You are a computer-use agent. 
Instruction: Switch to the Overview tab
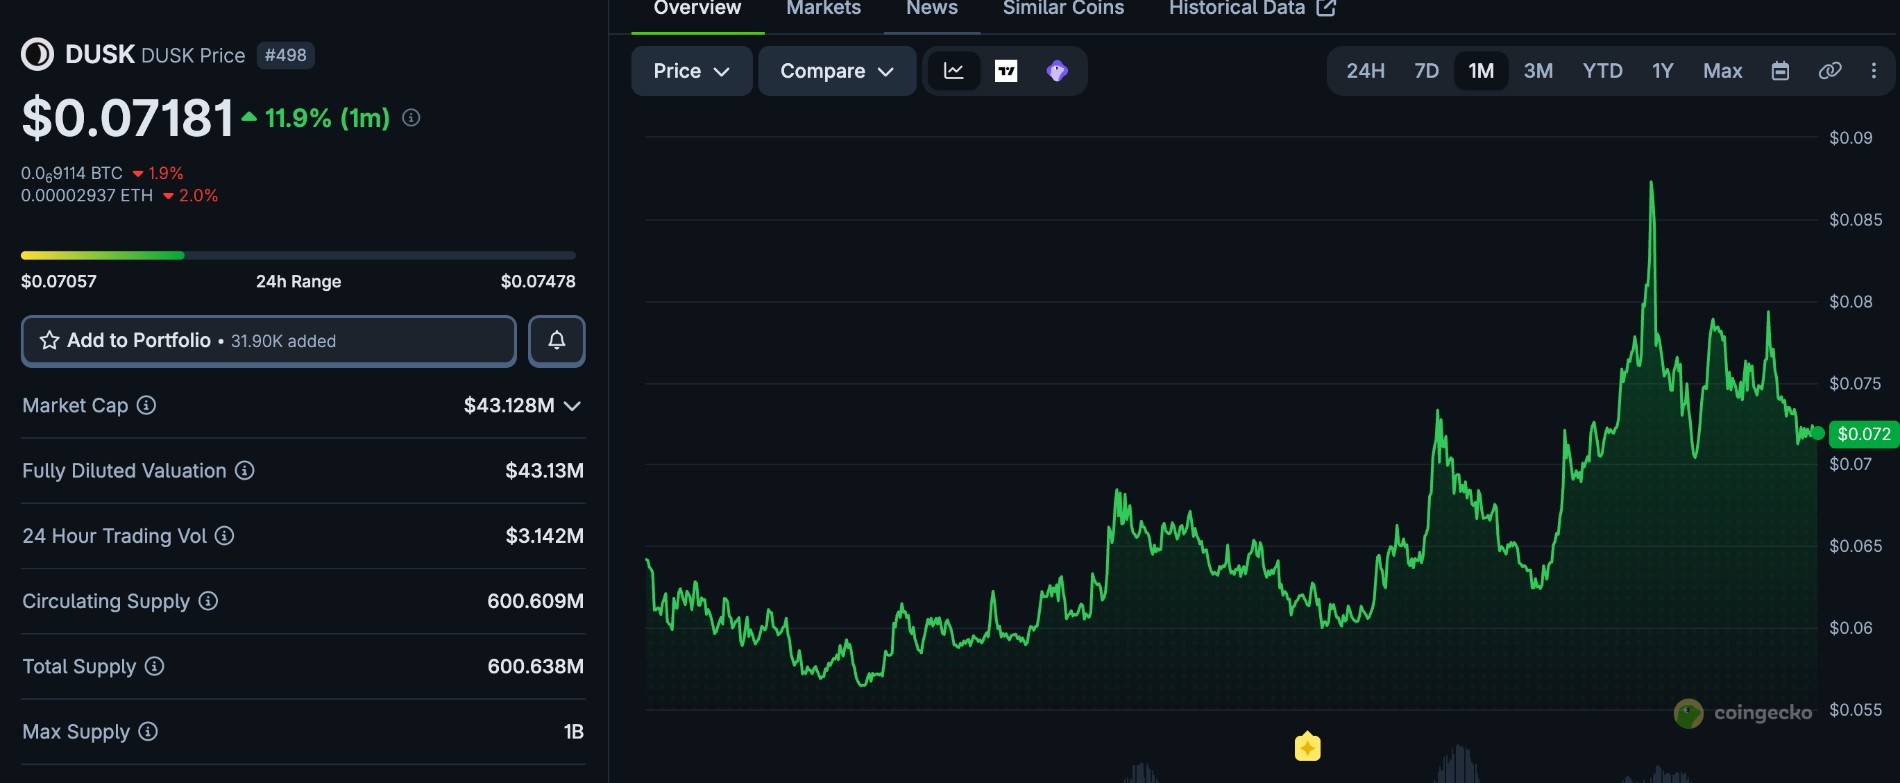click(x=697, y=9)
